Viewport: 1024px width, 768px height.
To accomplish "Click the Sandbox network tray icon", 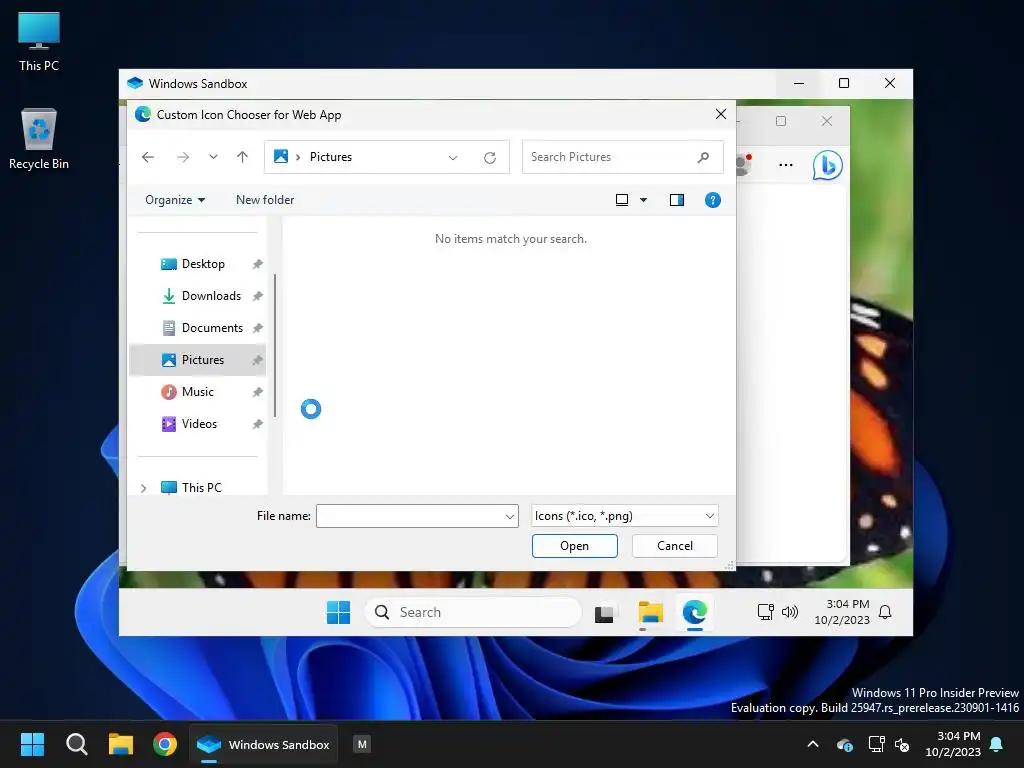I will [765, 612].
